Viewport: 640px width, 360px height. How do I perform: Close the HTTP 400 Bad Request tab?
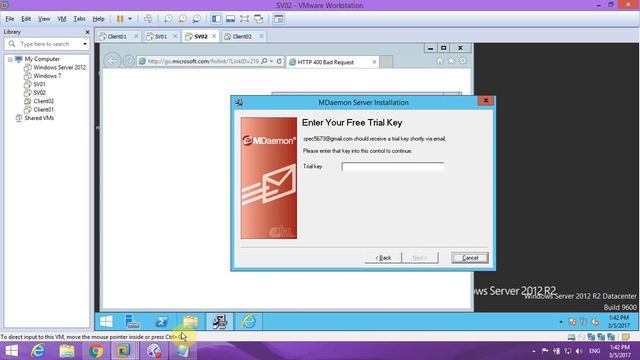pyautogui.click(x=374, y=62)
